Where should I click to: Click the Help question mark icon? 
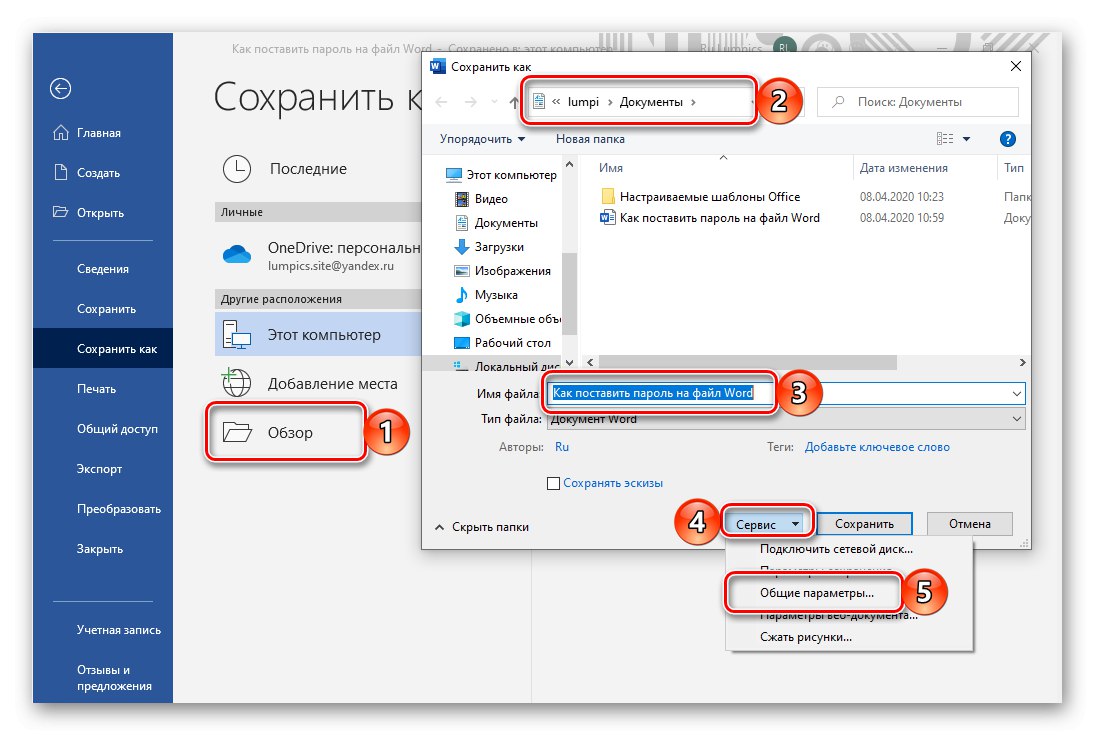(1007, 138)
